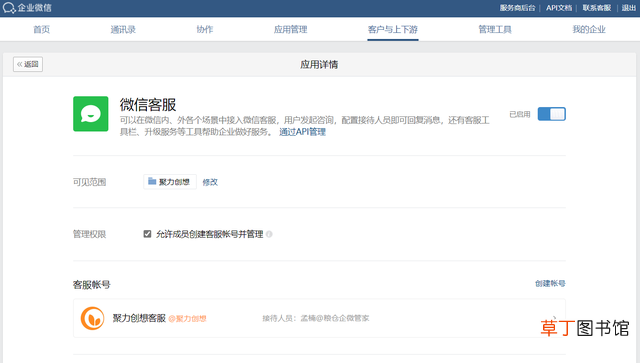640x363 pixels.
Task: Switch to the 协作 tab
Action: pyautogui.click(x=204, y=29)
